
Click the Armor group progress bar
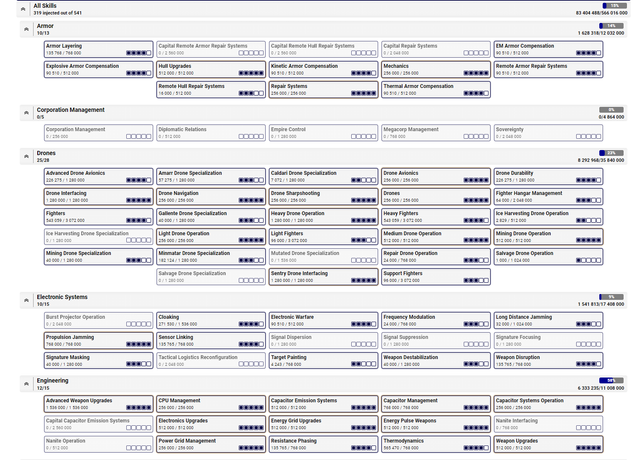click(x=611, y=26)
